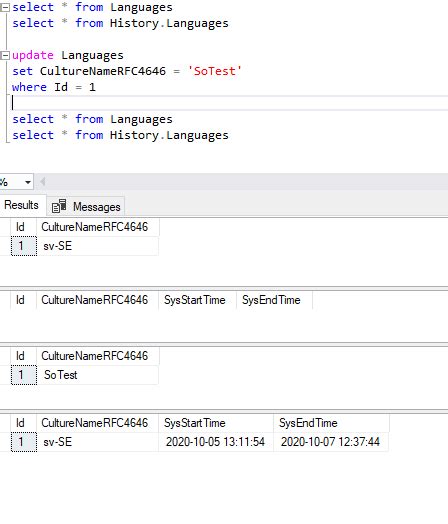The width and height of the screenshot is (448, 524).
Task: Click the horizontal scrollbar left arrow
Action: pos(42,182)
